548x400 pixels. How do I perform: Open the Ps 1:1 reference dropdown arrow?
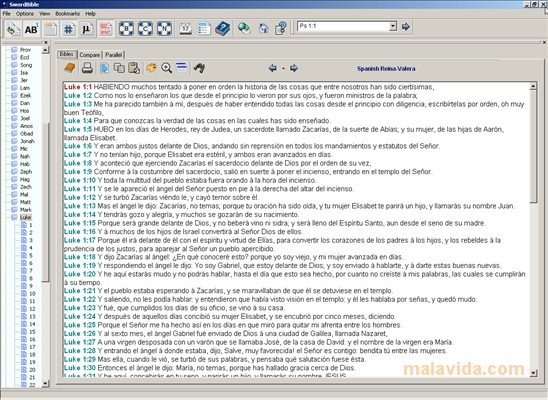(x=393, y=26)
